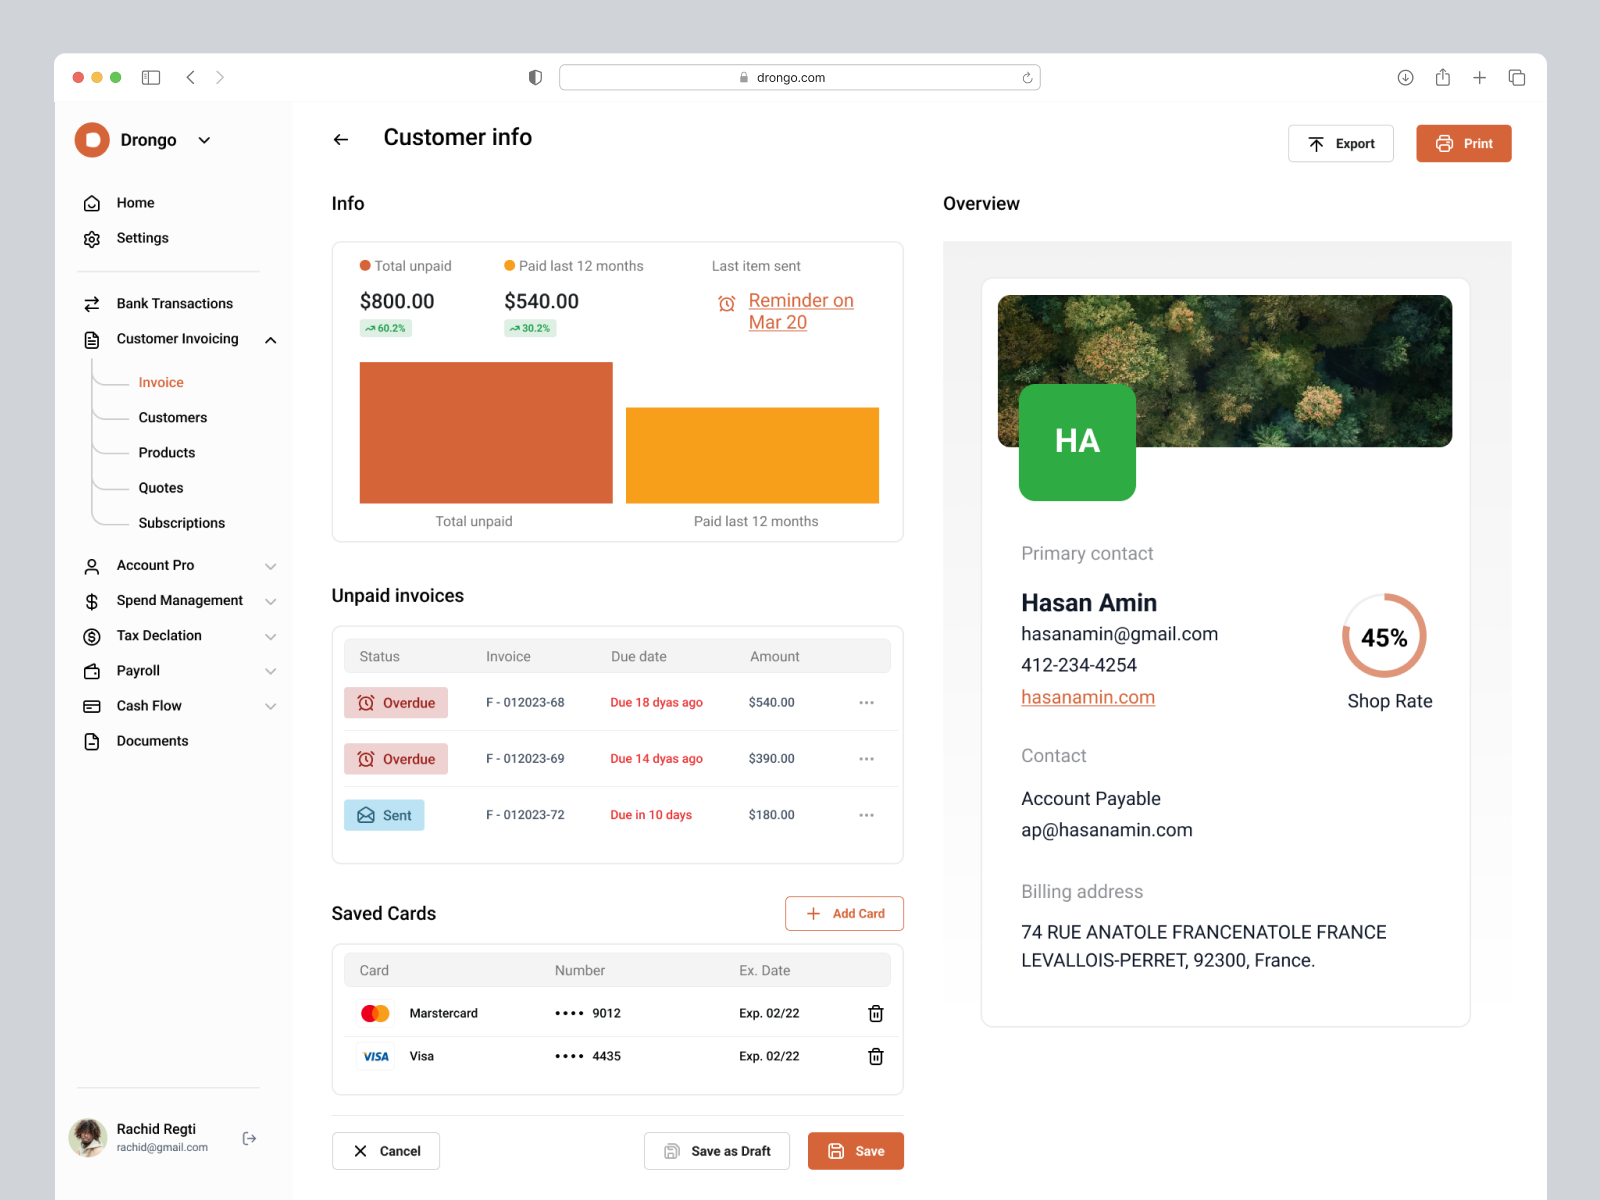Click the Add Card button
Viewport: 1600px width, 1200px height.
point(844,913)
